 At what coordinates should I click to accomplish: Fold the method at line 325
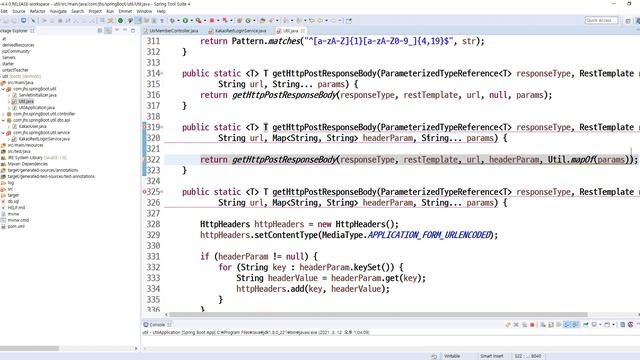(x=162, y=192)
